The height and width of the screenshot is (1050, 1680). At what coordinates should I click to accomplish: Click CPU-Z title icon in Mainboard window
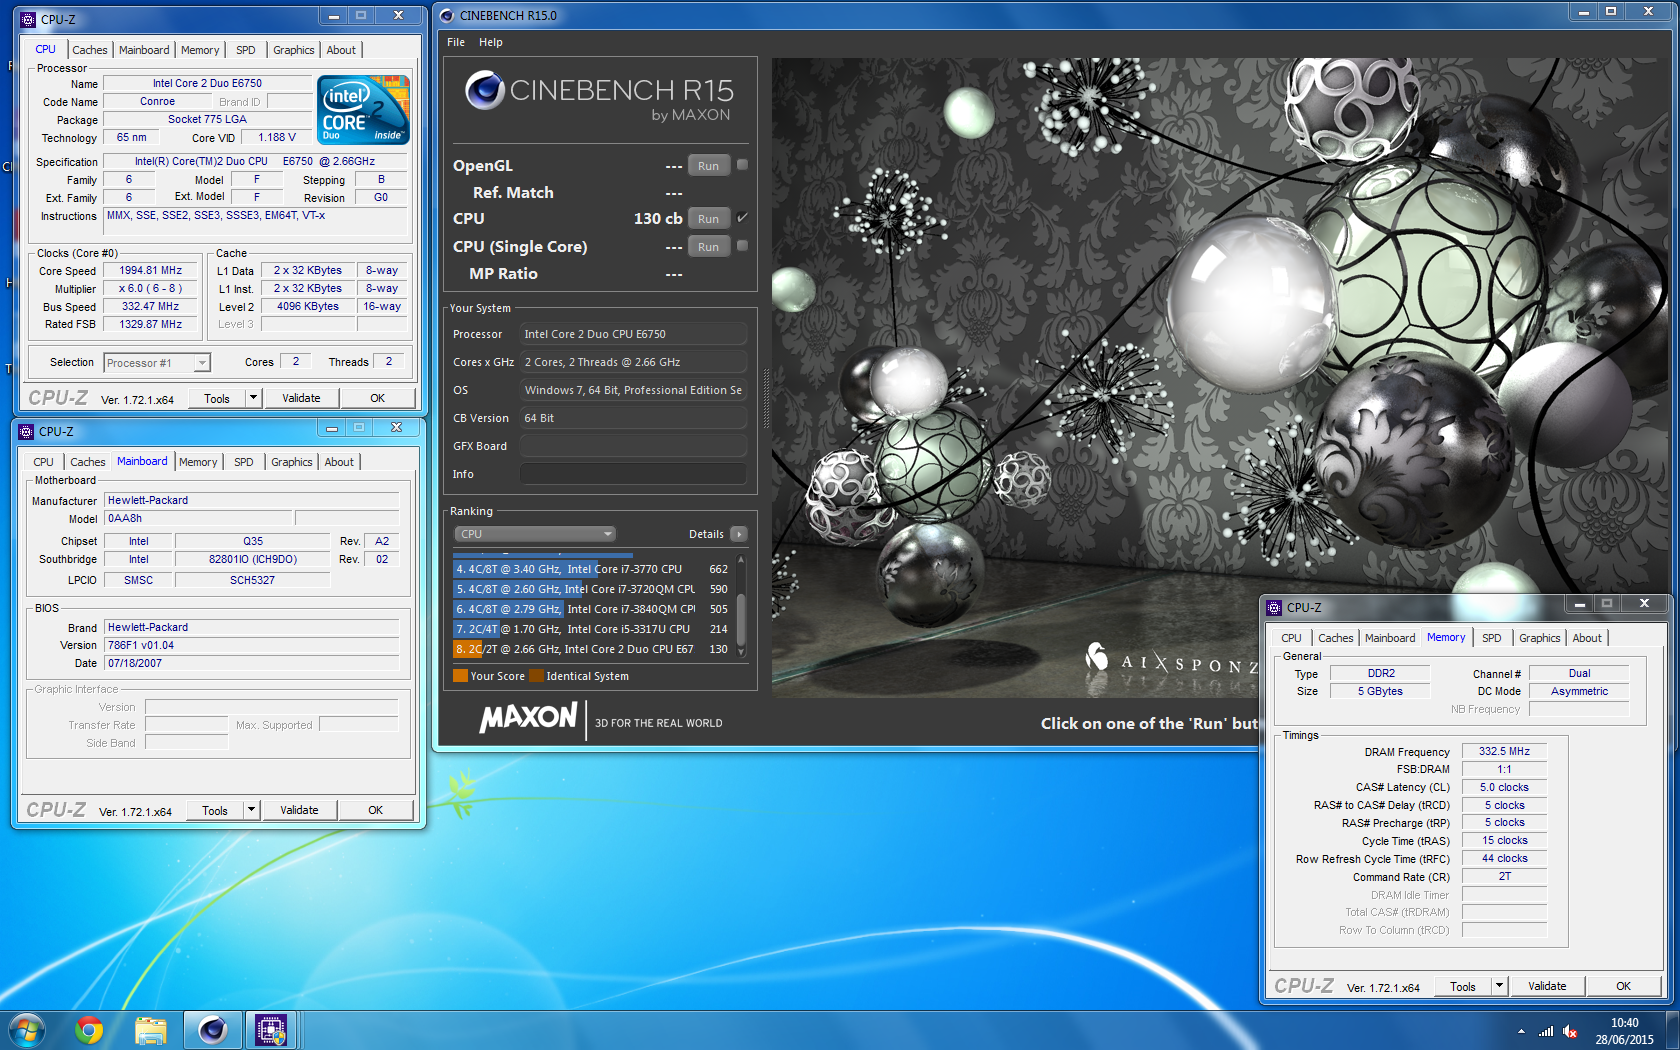(x=27, y=431)
